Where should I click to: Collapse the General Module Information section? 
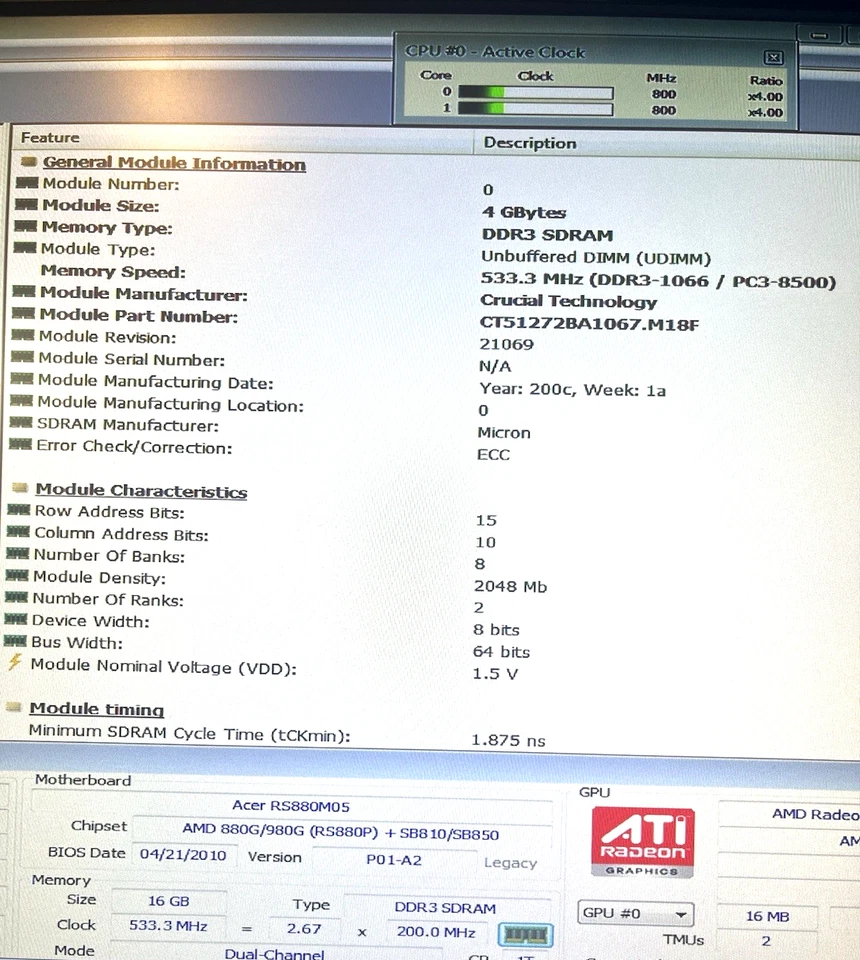(x=173, y=163)
